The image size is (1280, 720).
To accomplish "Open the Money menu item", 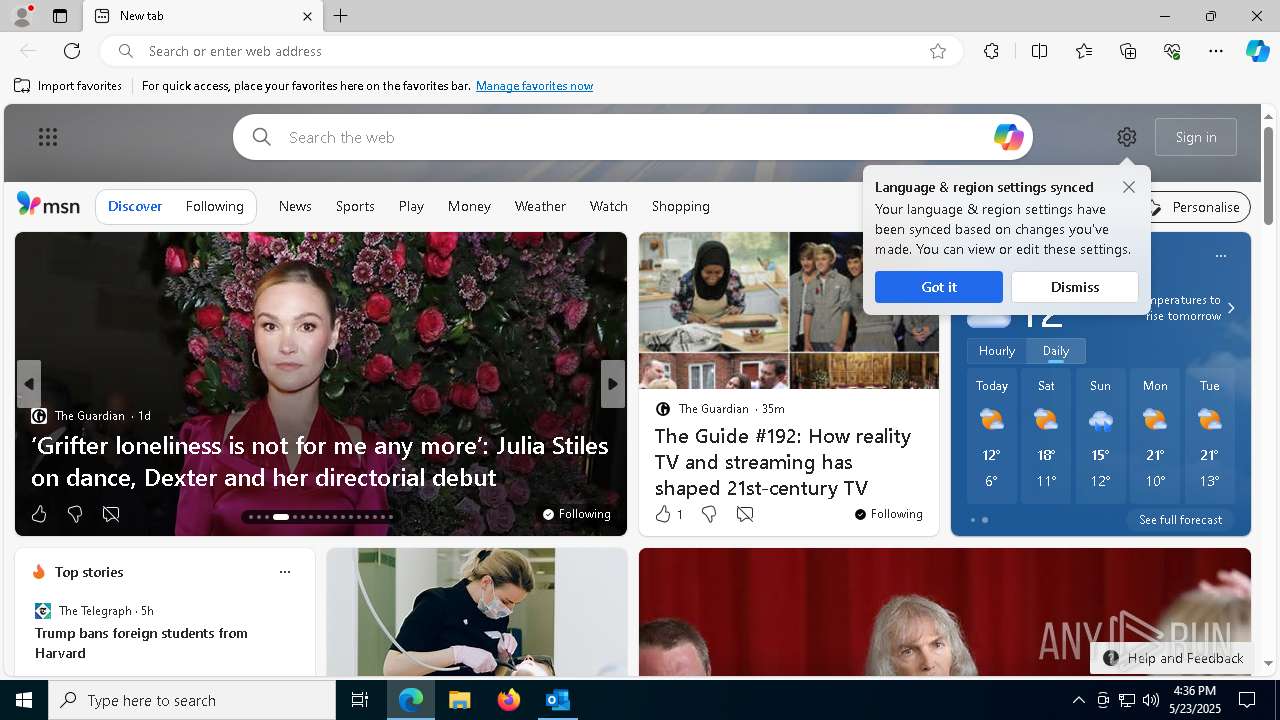I will tap(469, 206).
